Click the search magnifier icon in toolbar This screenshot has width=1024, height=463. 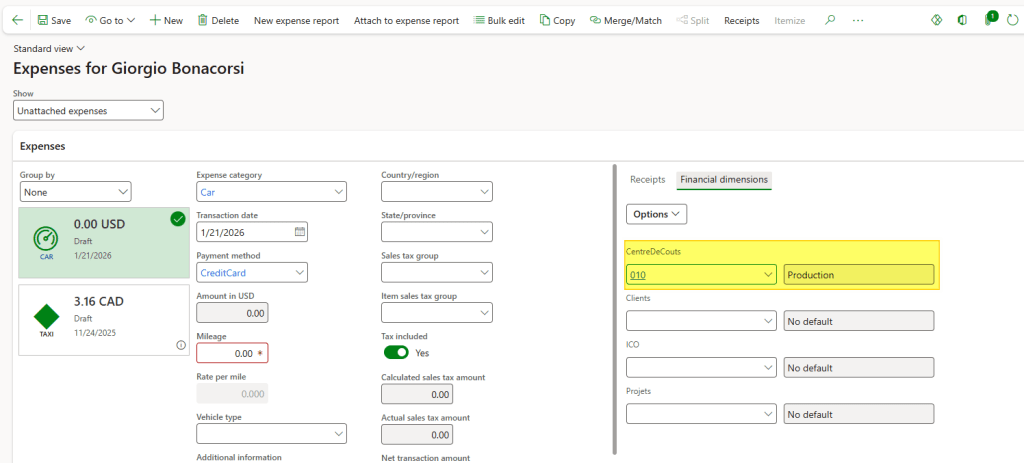(x=829, y=20)
